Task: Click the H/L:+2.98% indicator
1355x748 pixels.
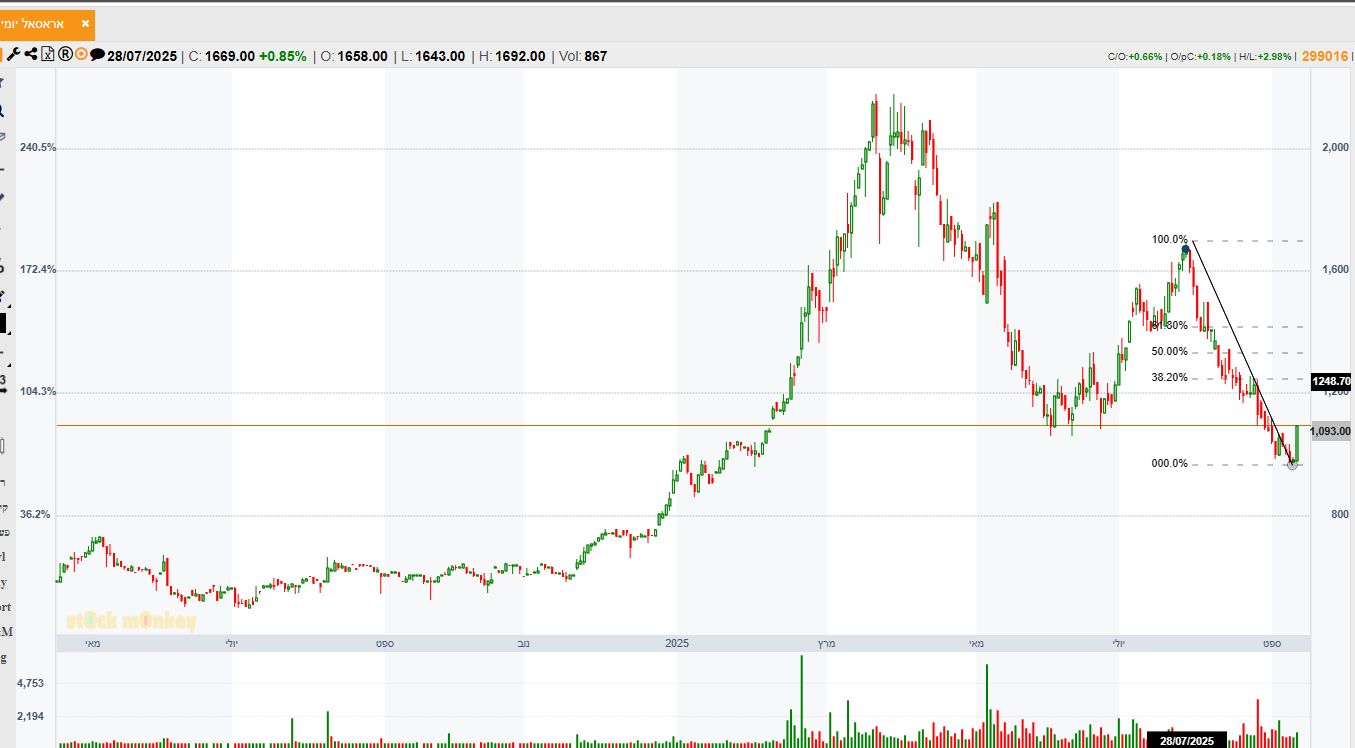Action: 1264,56
